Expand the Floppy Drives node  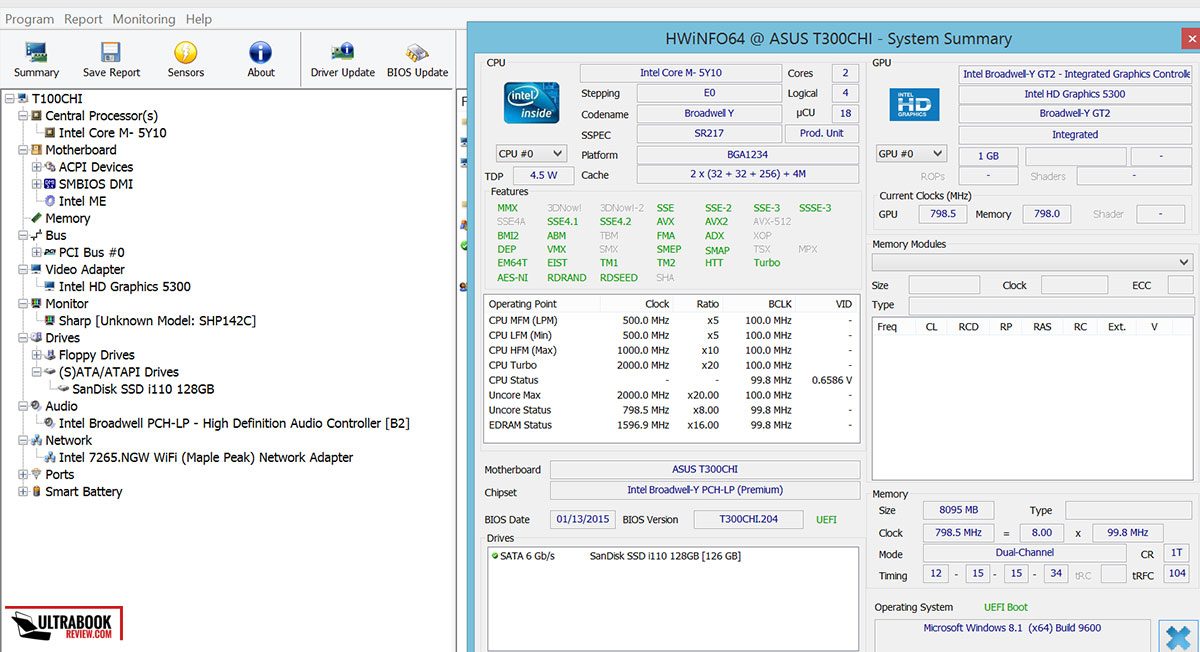pos(36,355)
